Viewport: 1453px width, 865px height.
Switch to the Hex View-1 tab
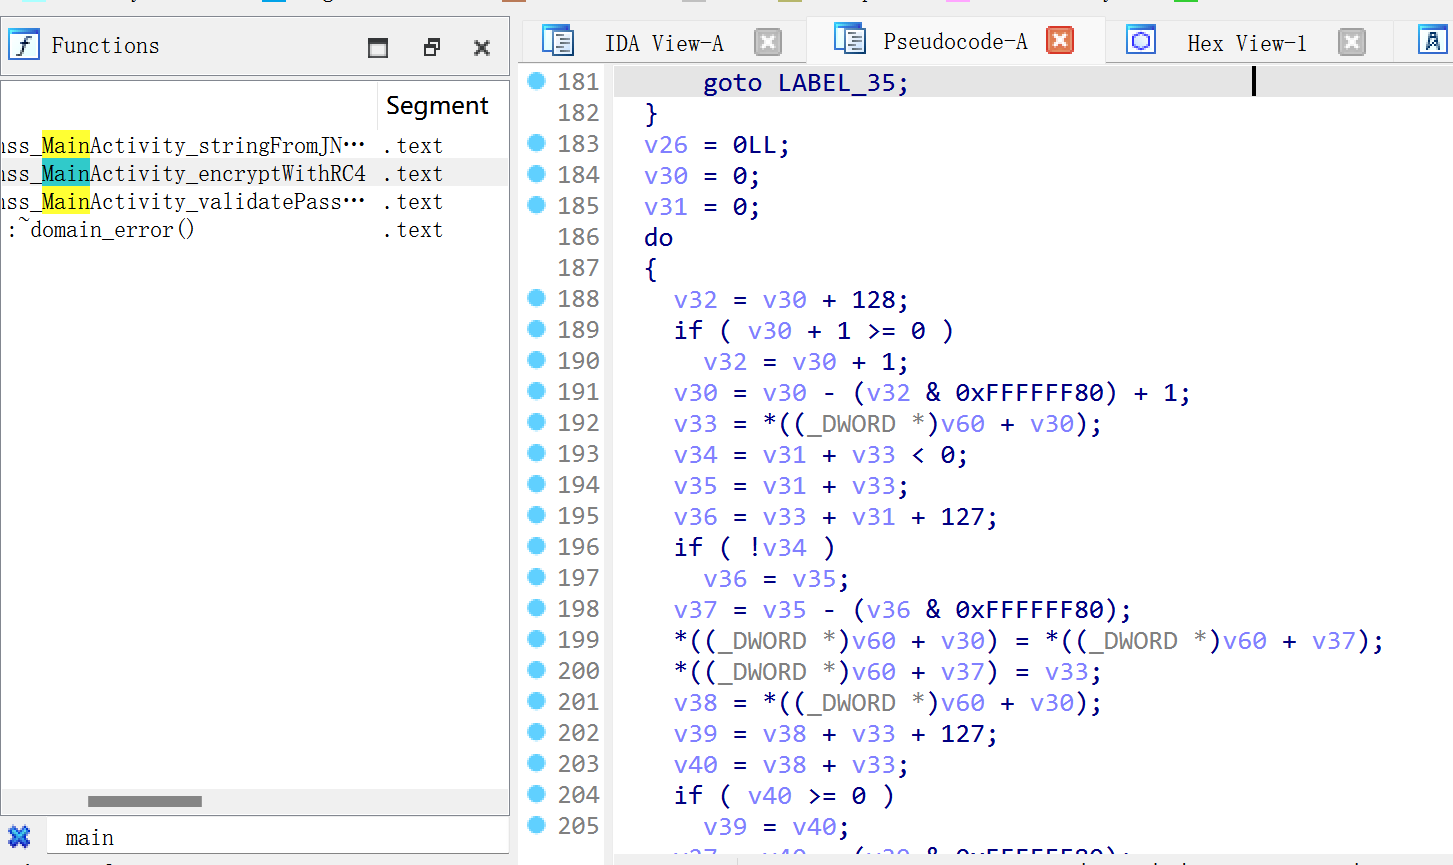[x=1246, y=43]
